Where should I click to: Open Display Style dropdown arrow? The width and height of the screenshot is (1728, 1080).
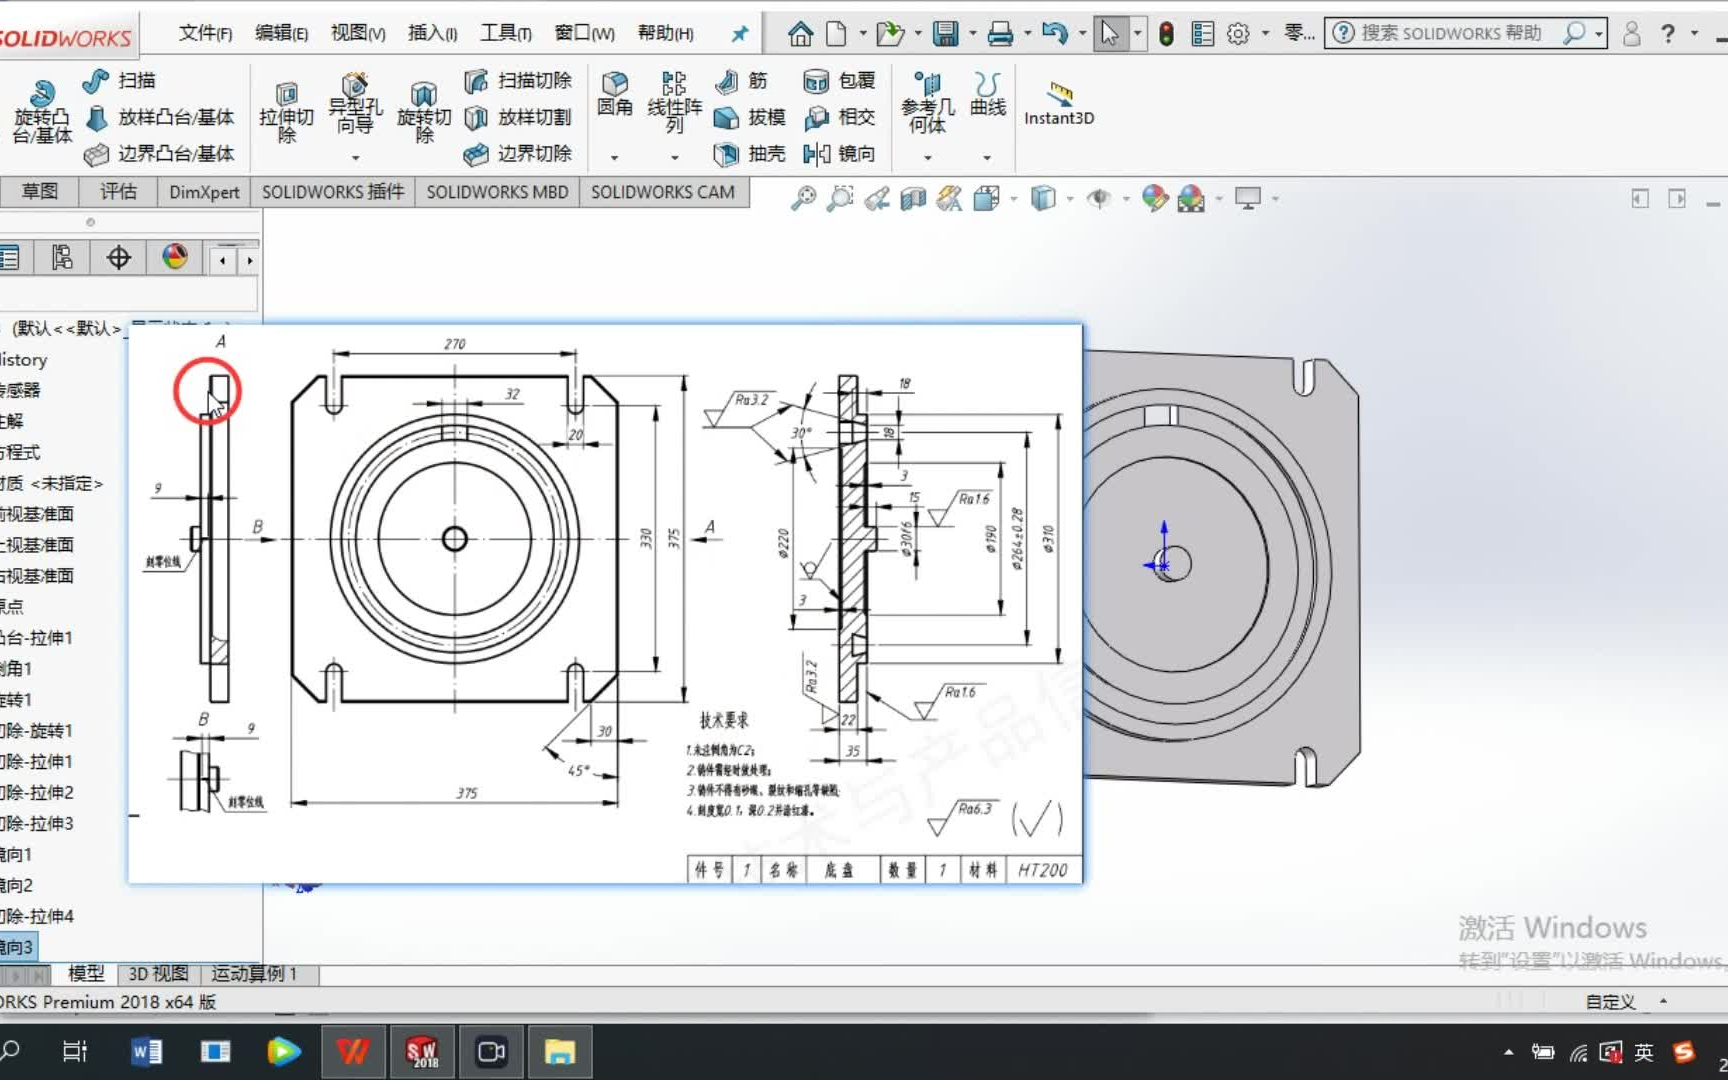point(1070,199)
